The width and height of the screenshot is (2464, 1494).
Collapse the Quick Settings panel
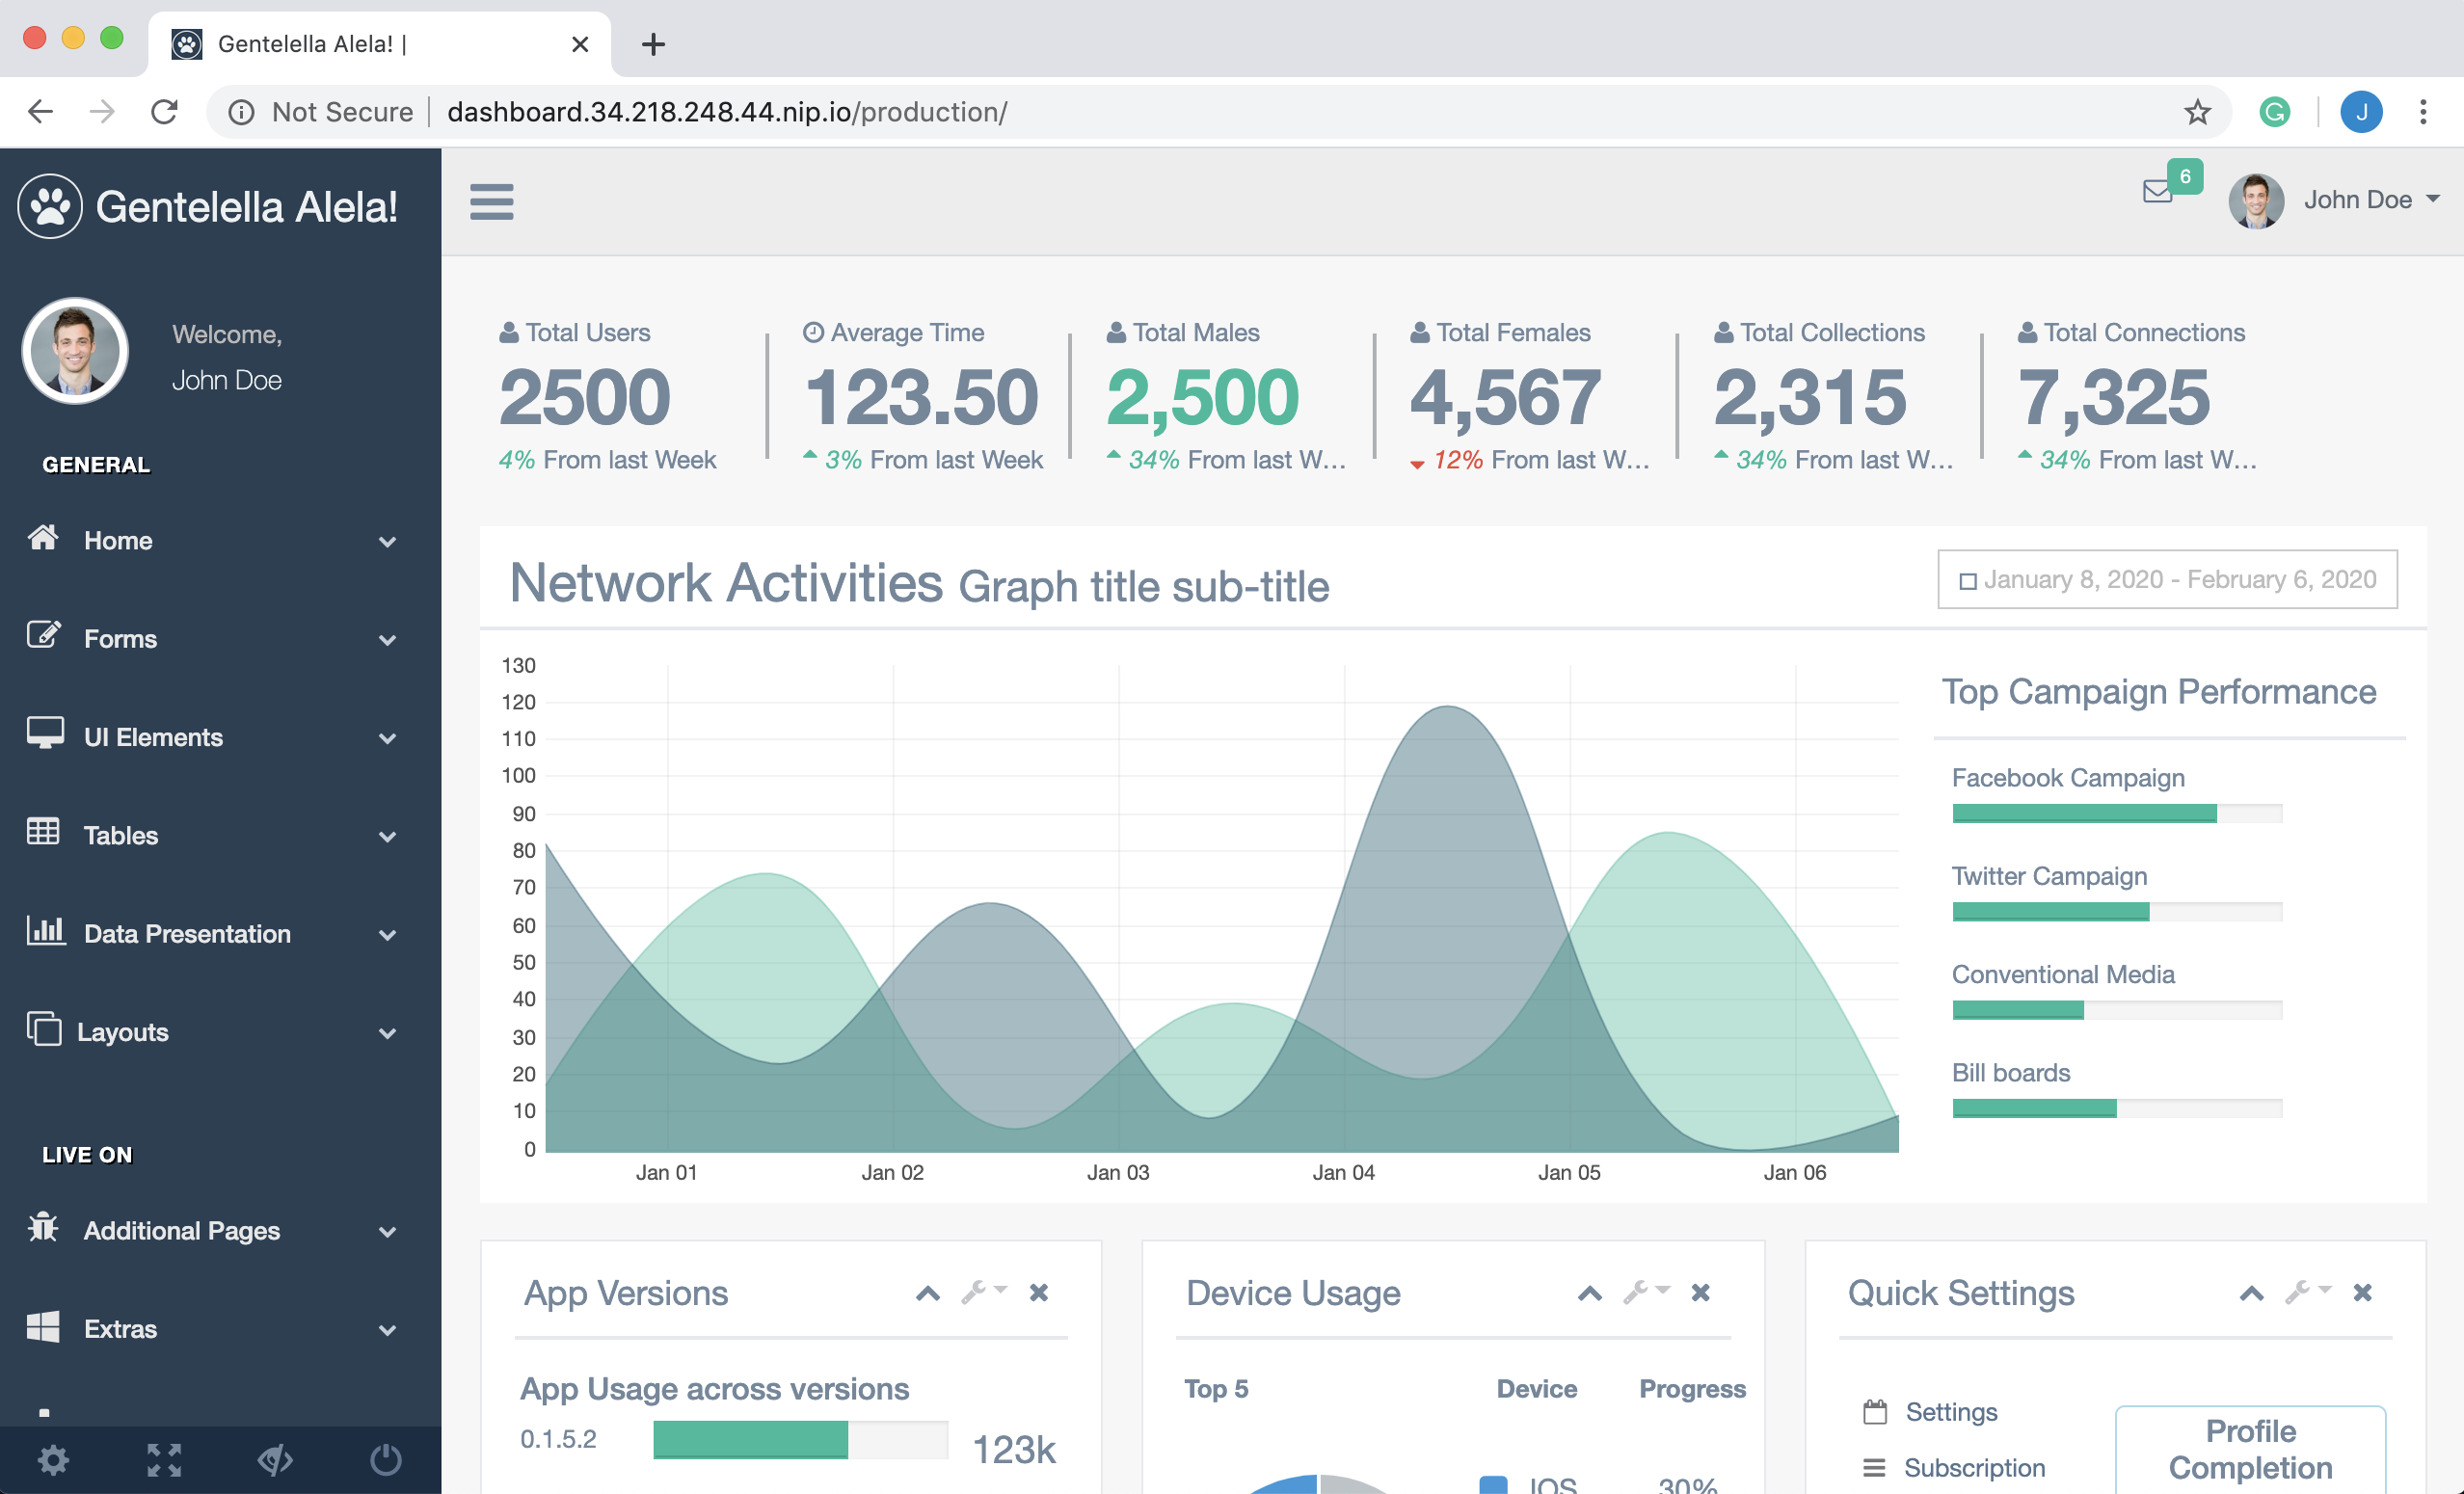click(2250, 1292)
